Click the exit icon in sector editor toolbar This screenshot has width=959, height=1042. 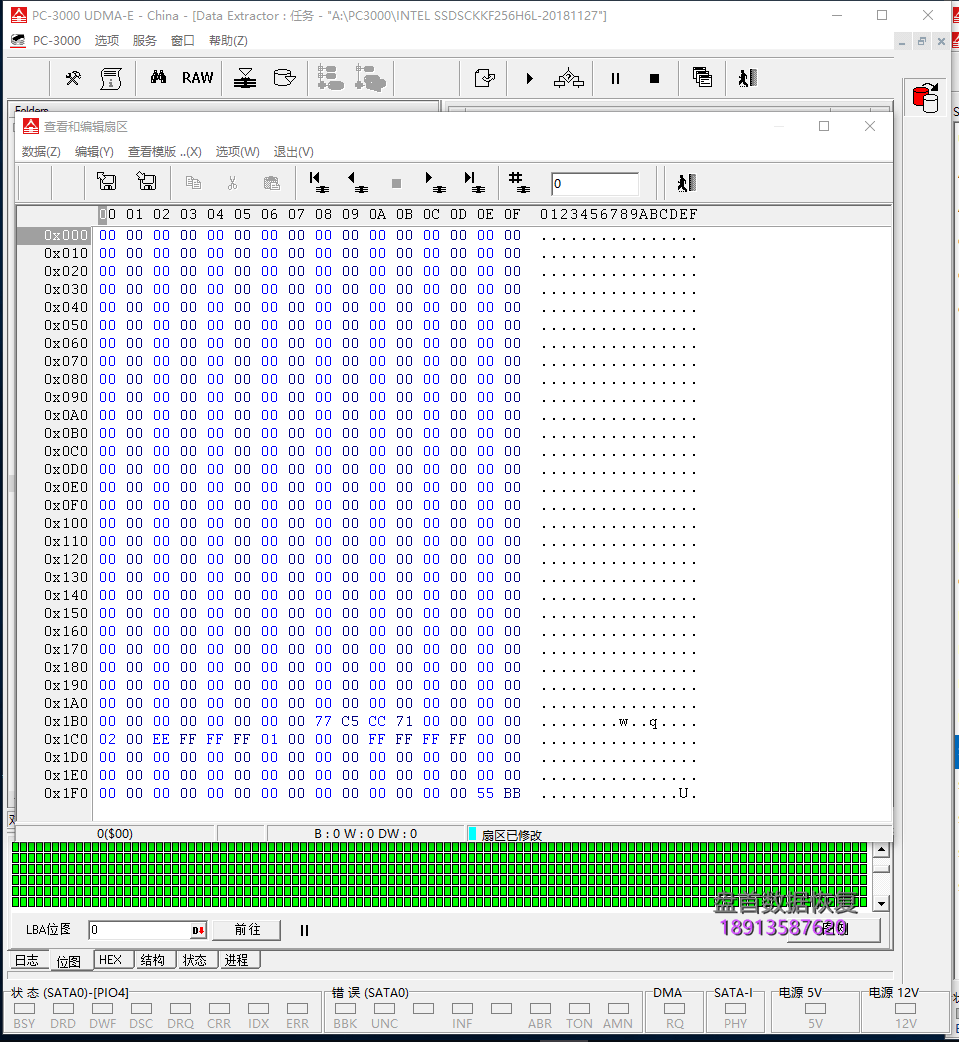click(687, 183)
